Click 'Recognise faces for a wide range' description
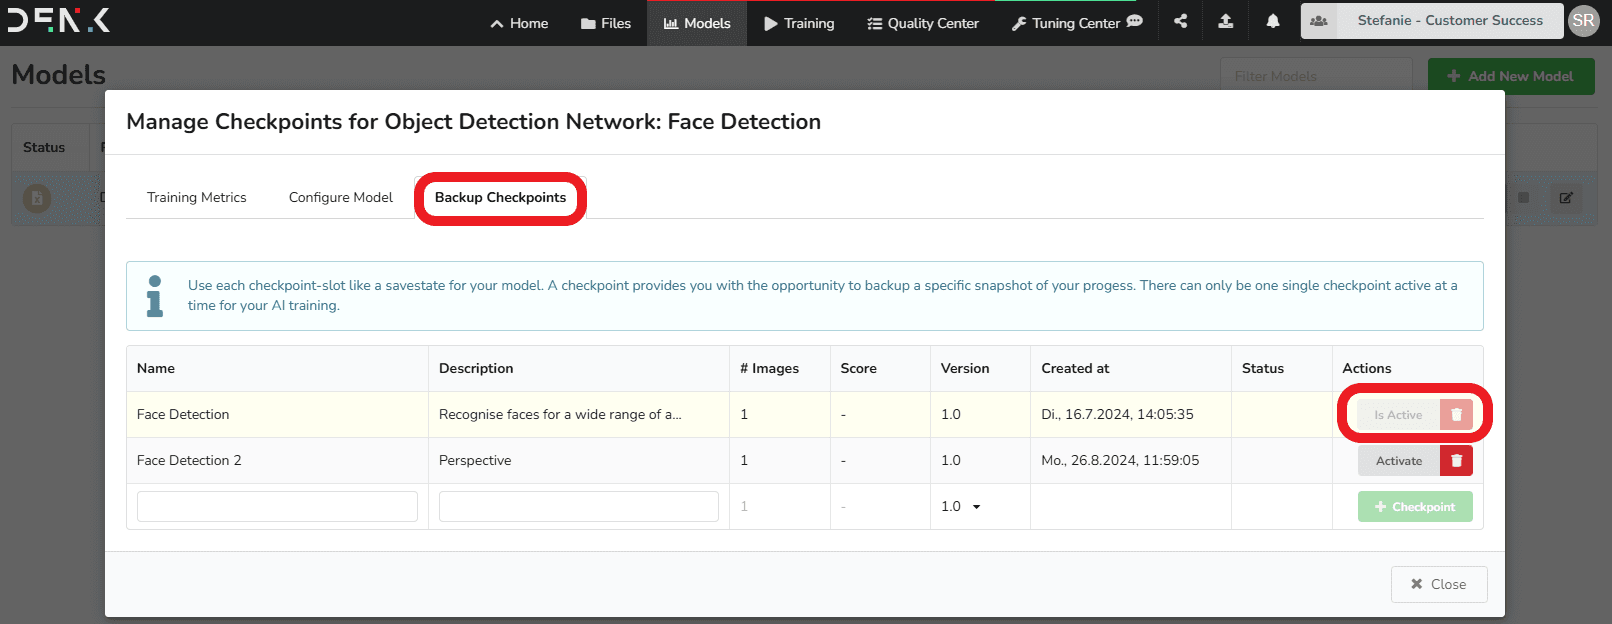This screenshot has height=624, width=1612. pos(560,415)
